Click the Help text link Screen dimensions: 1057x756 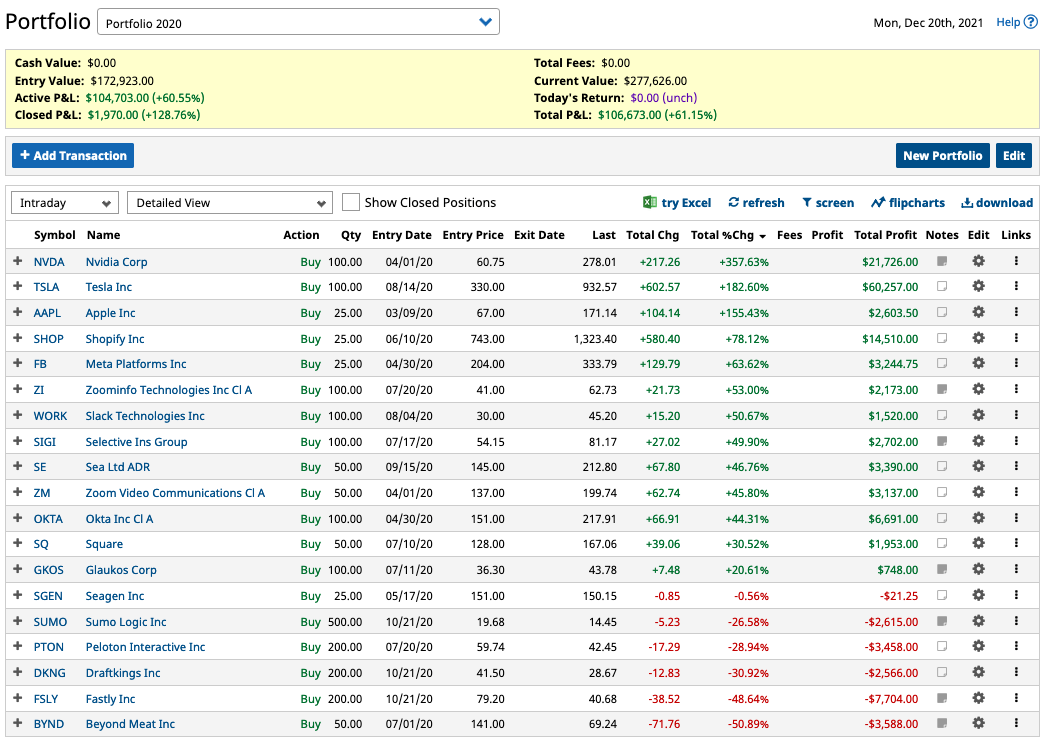[1008, 22]
